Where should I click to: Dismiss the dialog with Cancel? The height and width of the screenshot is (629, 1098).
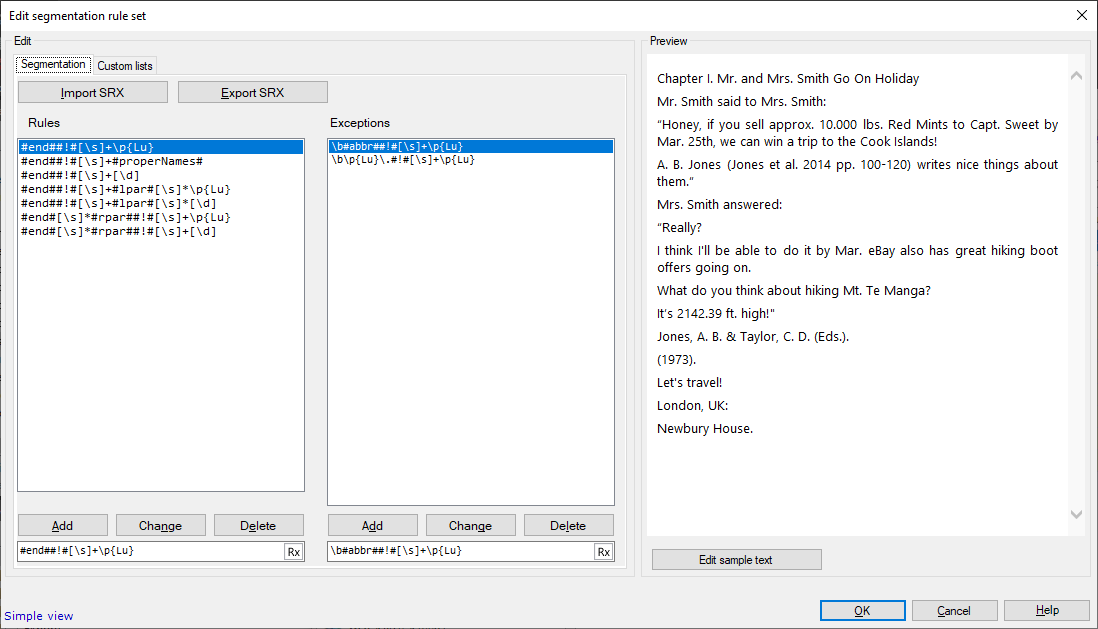tap(954, 610)
